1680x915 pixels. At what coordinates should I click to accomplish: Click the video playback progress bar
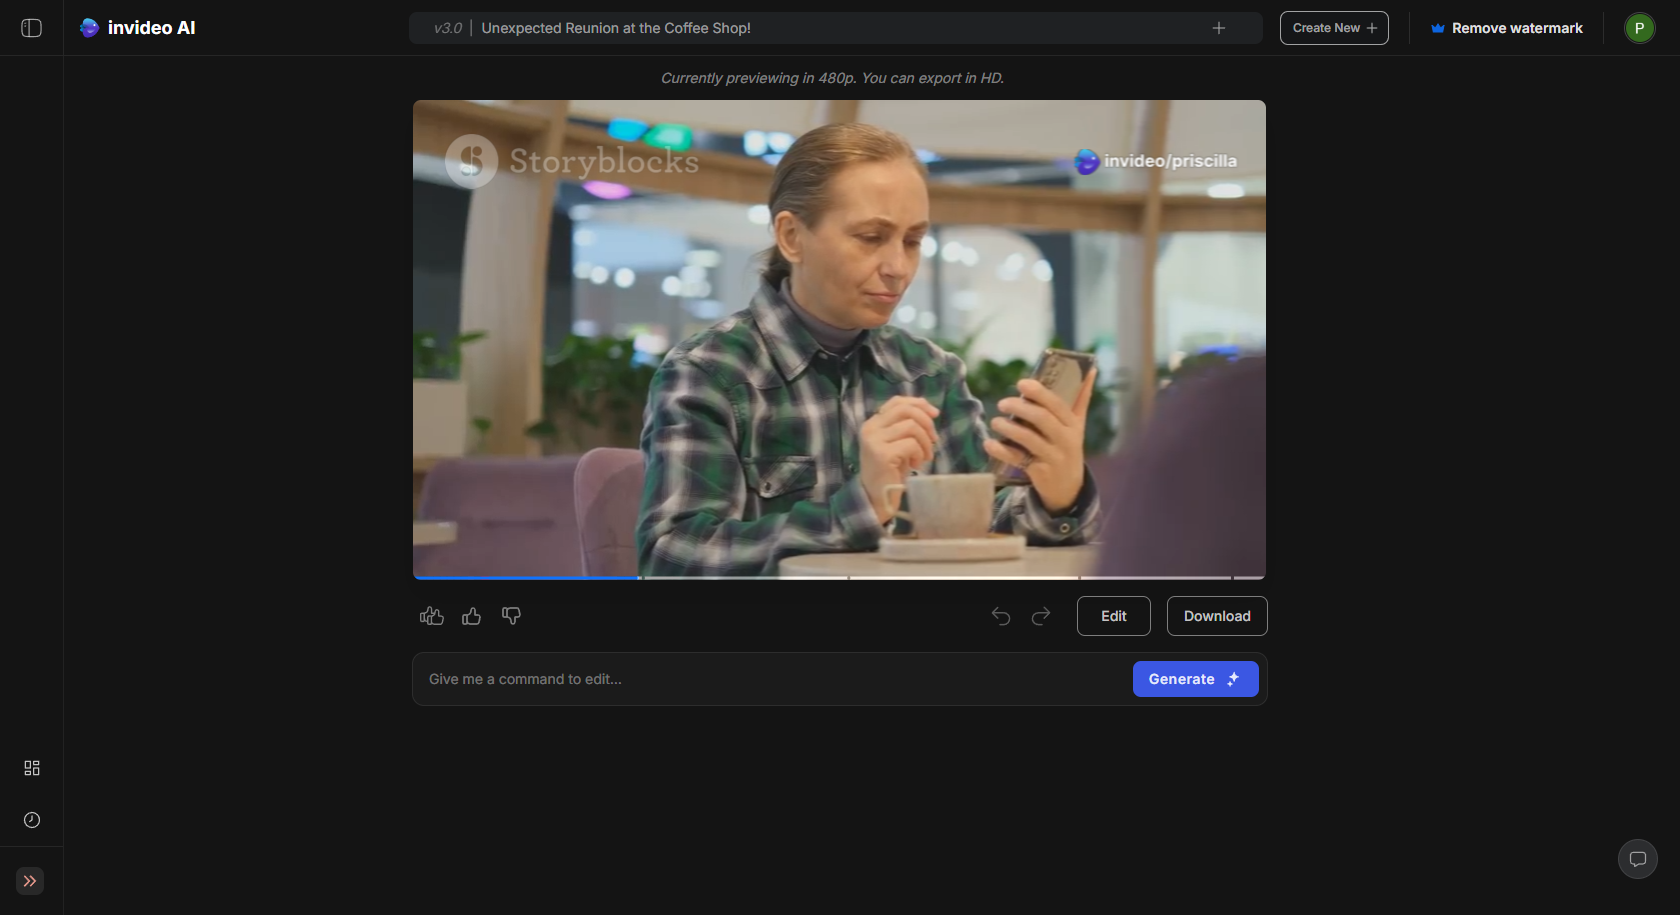[839, 577]
